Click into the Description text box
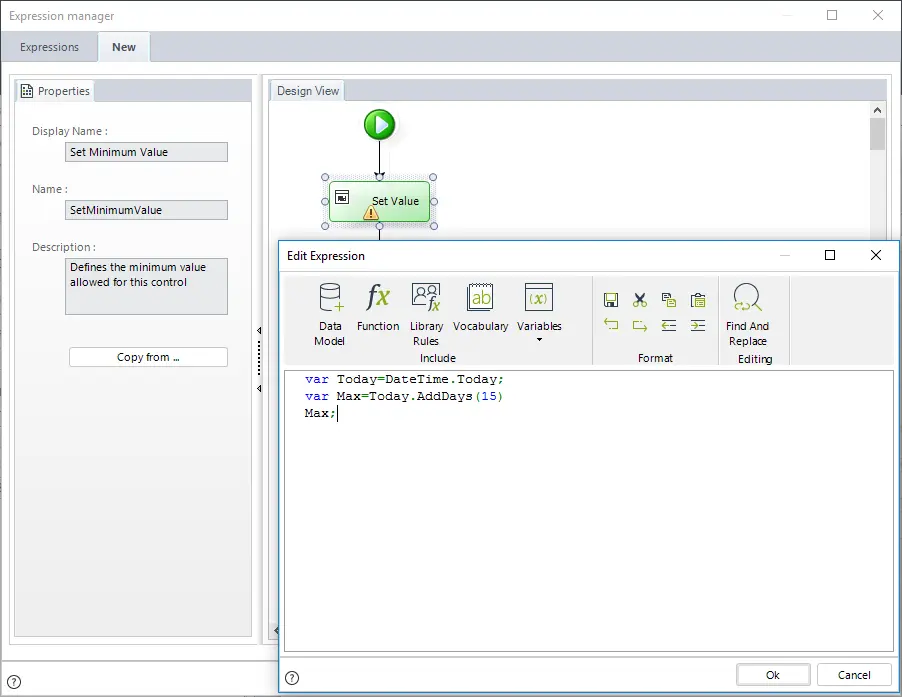 146,286
